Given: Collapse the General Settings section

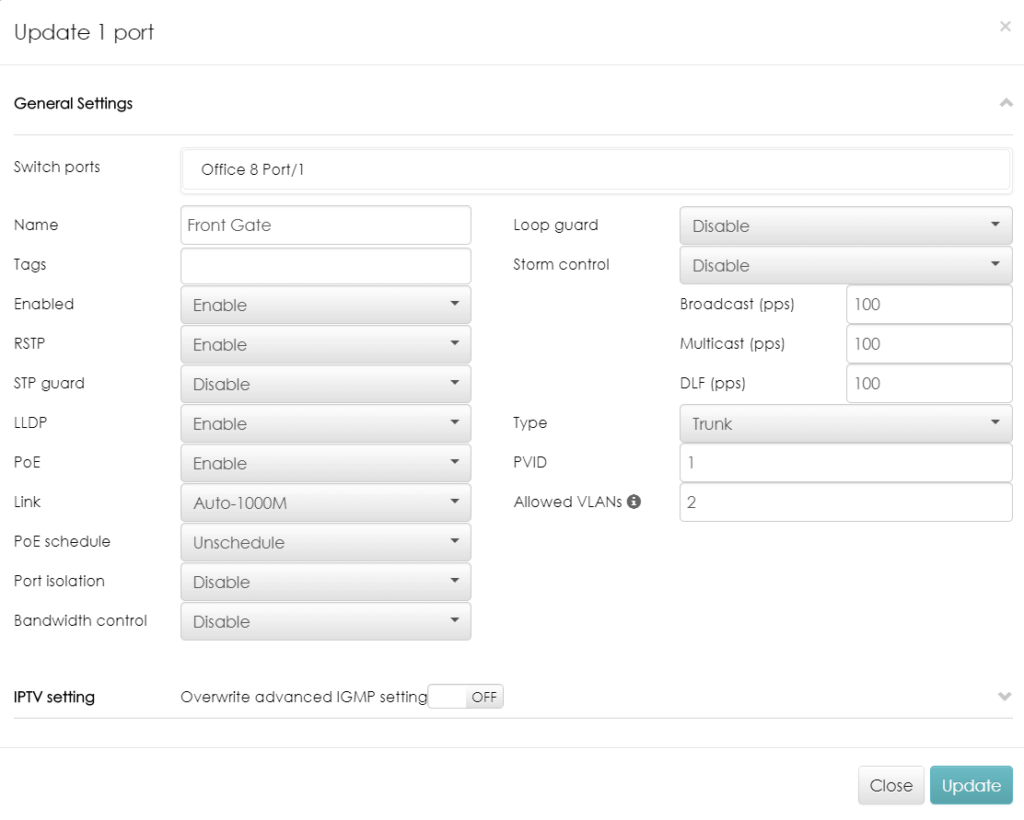Looking at the screenshot, I should click(x=1005, y=103).
